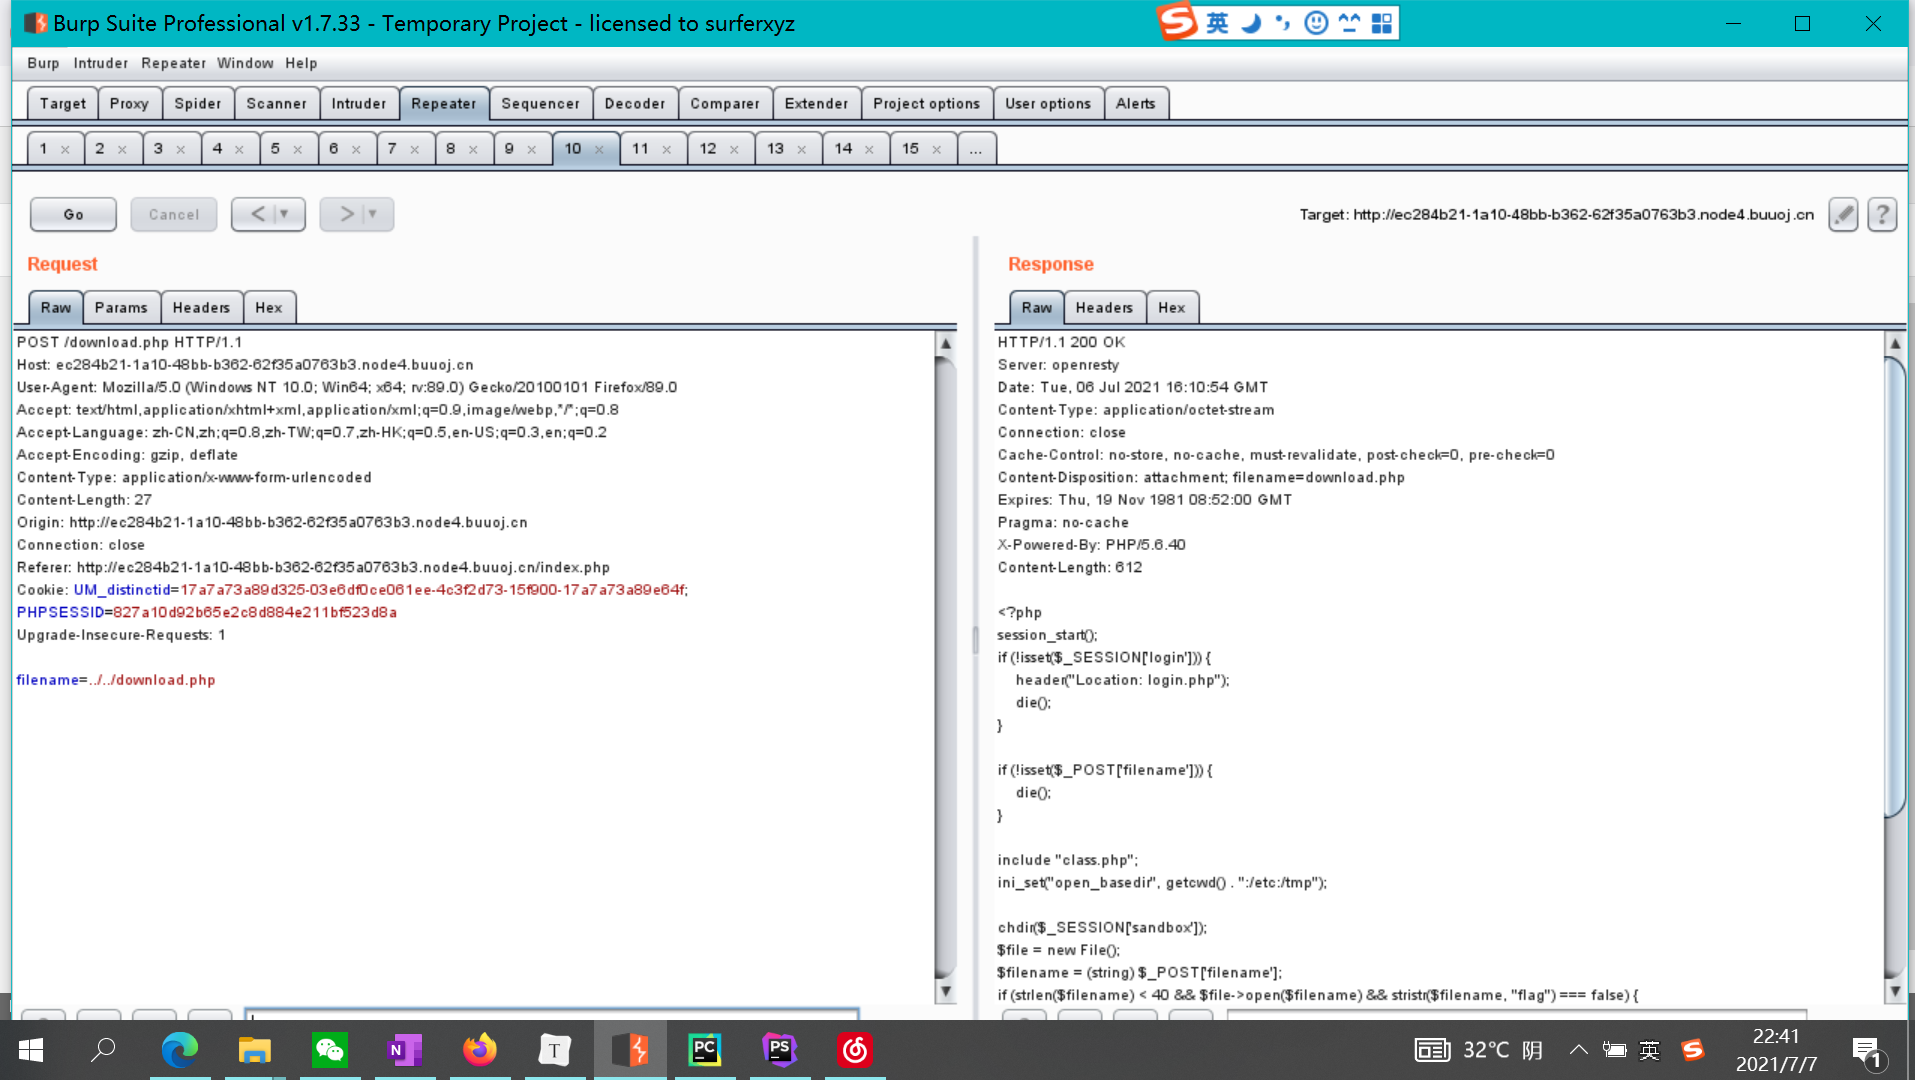Open the Project options tab
This screenshot has width=1915, height=1080.
pyautogui.click(x=927, y=103)
